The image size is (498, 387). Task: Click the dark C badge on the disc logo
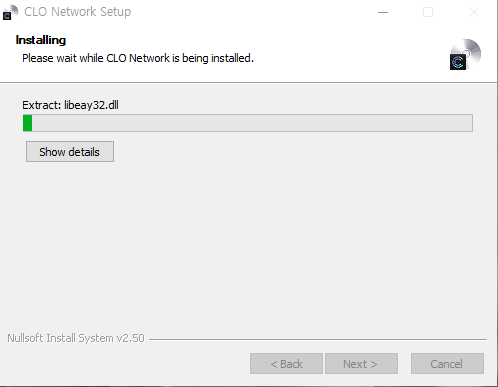coord(458,62)
